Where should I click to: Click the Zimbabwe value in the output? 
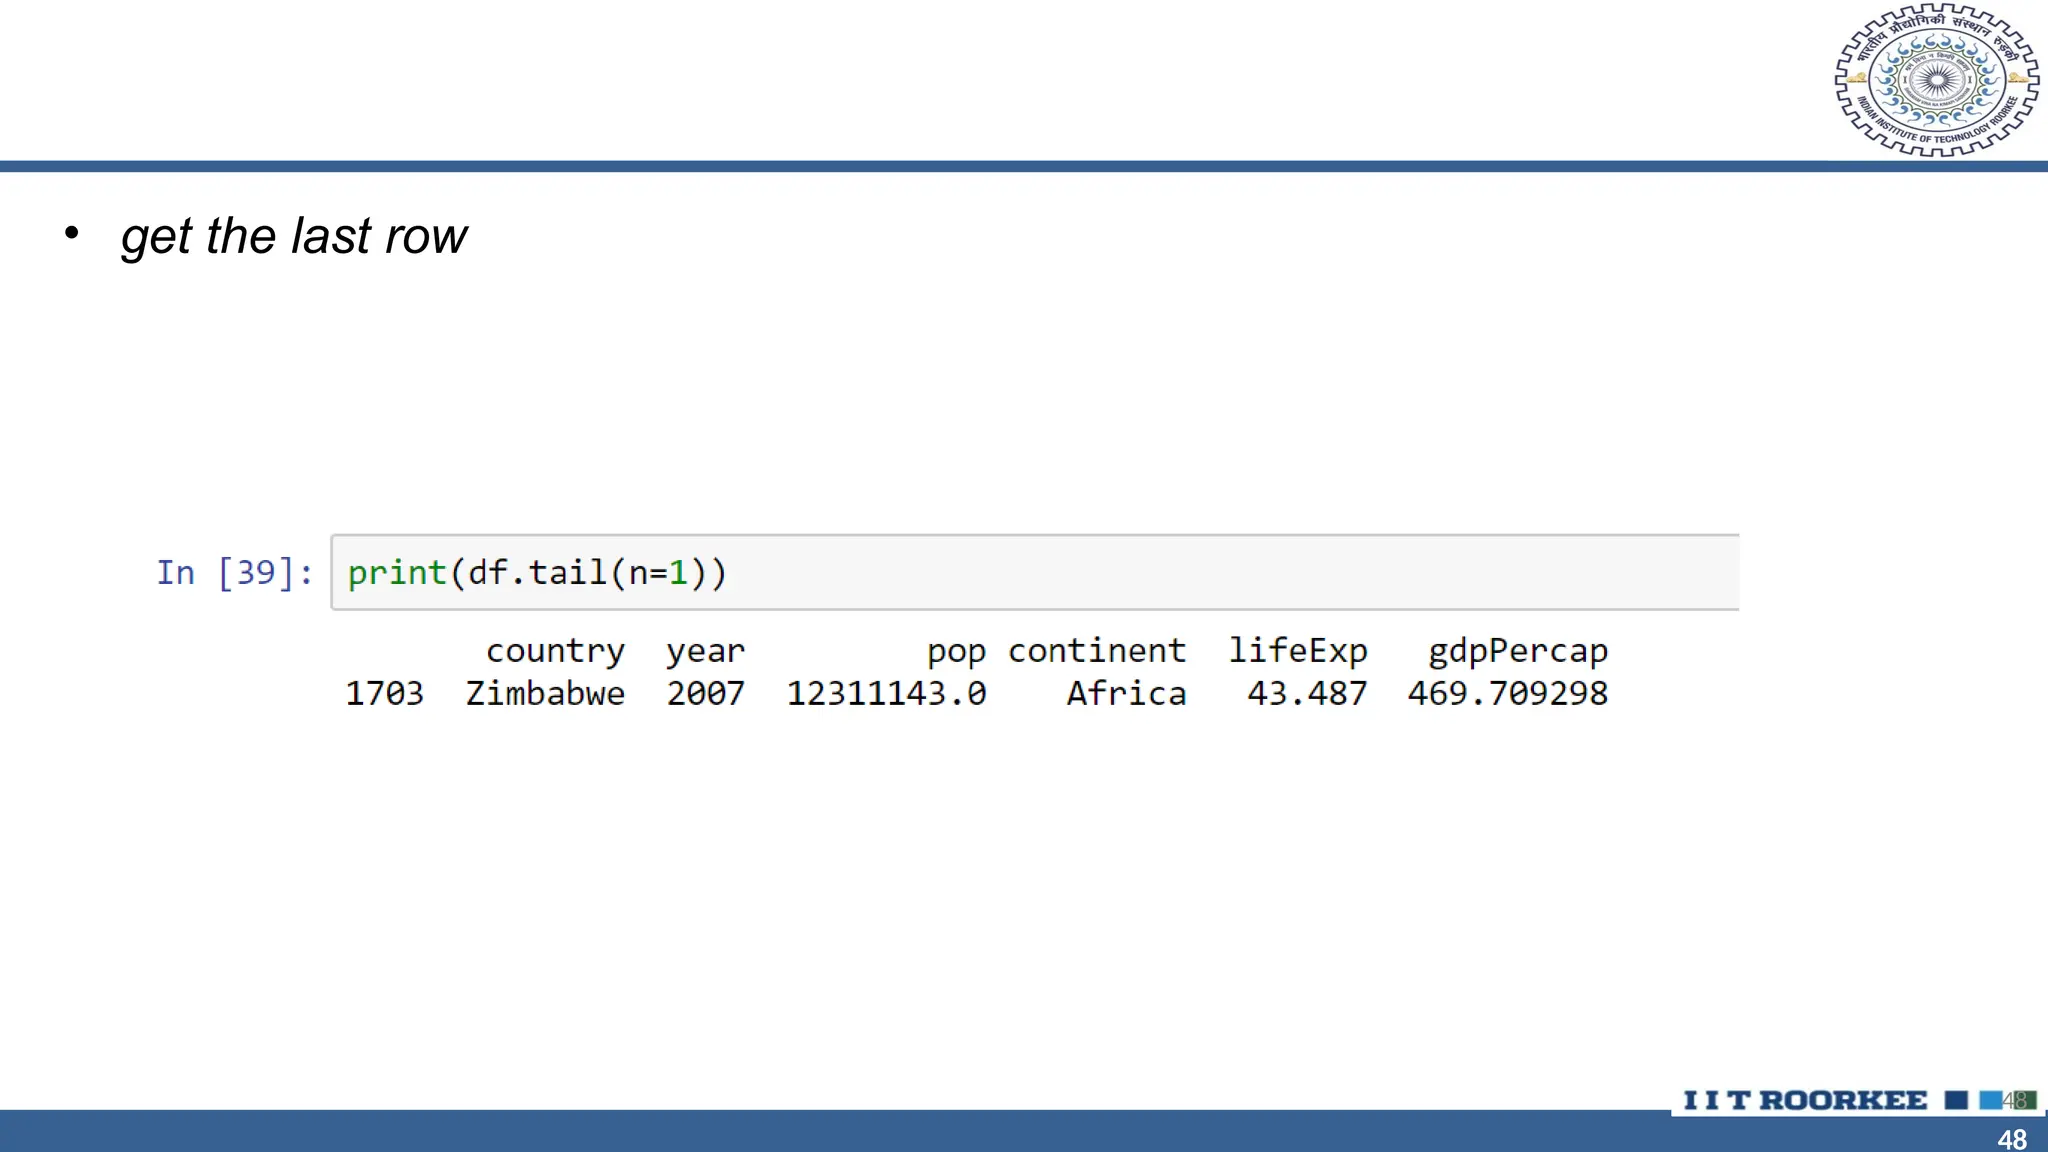coord(545,693)
